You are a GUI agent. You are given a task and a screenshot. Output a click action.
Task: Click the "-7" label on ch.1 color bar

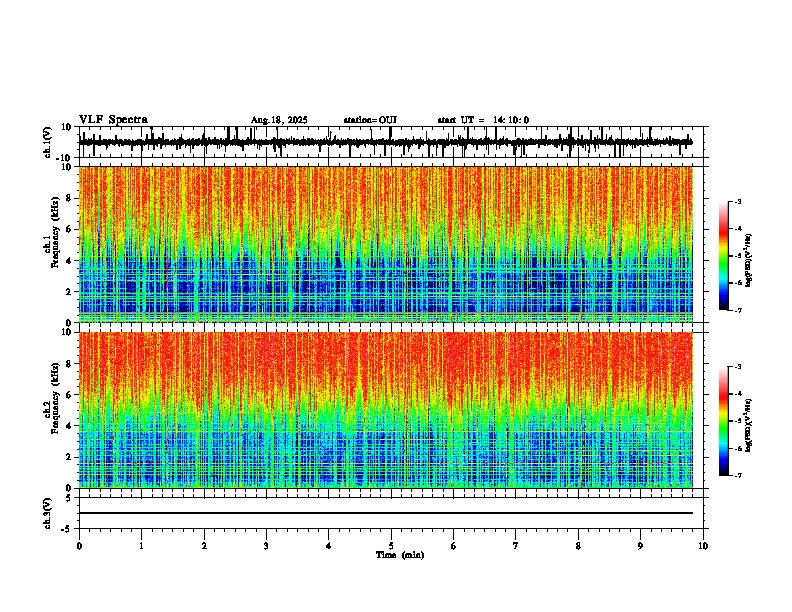(x=738, y=310)
